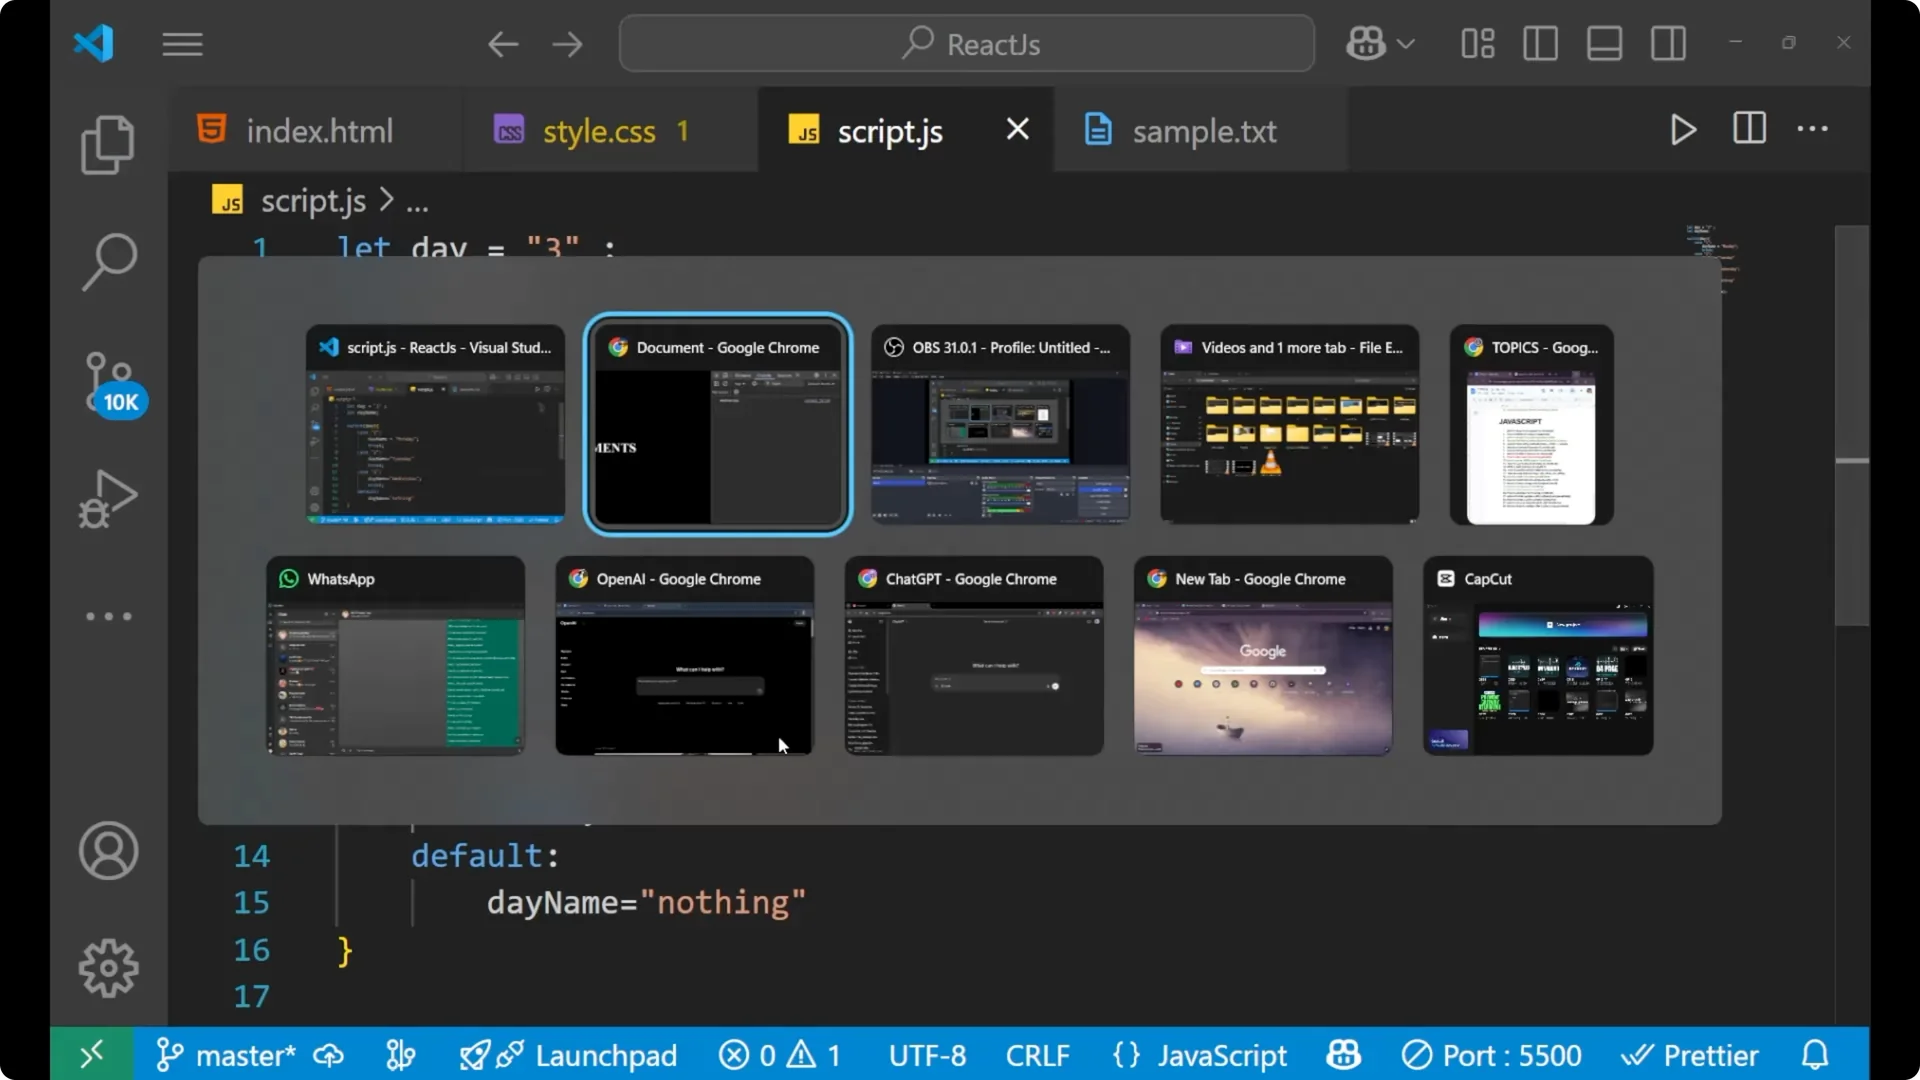Open the Accounts icon in activity bar
The height and width of the screenshot is (1080, 1920).
point(108,851)
